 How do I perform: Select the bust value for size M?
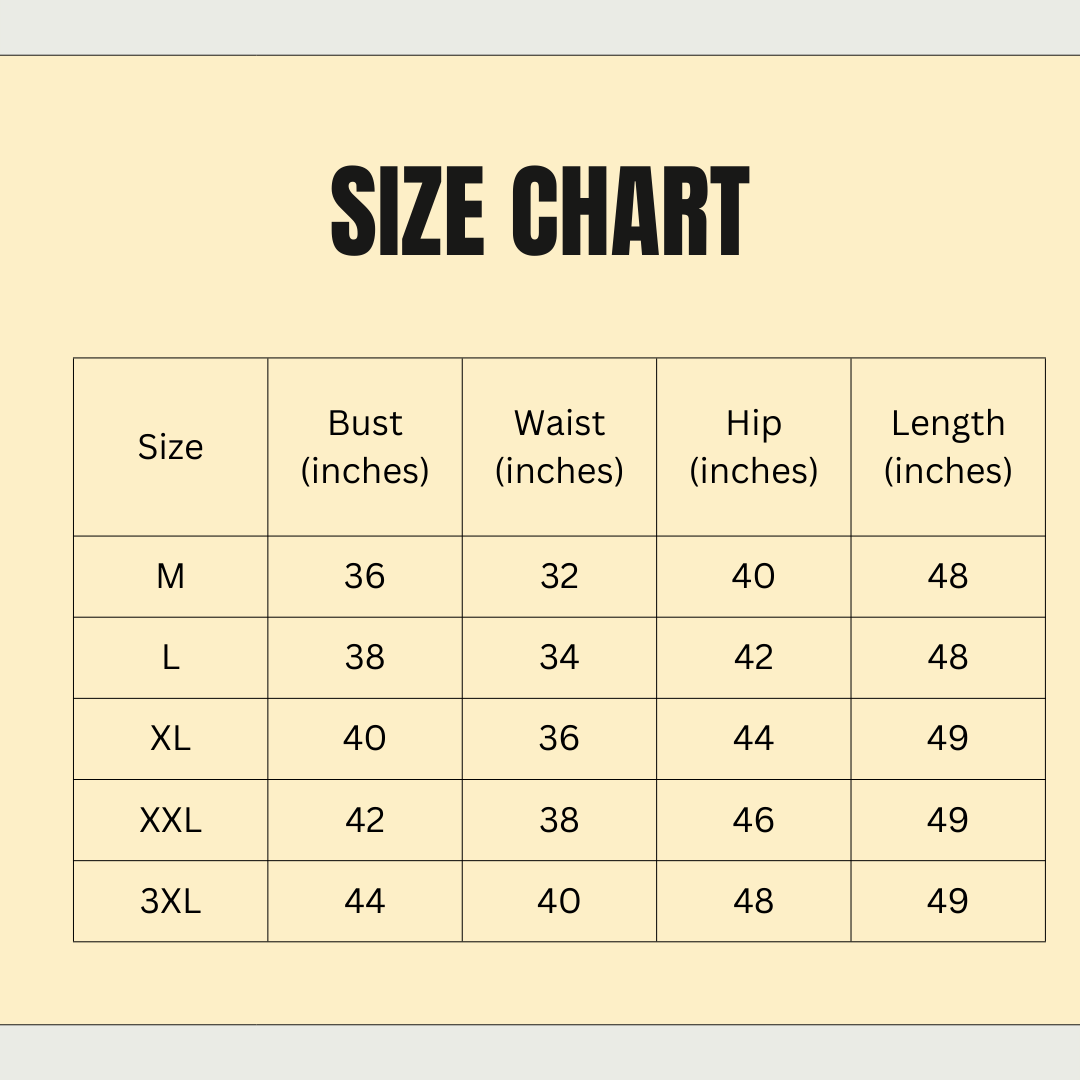[x=365, y=577]
